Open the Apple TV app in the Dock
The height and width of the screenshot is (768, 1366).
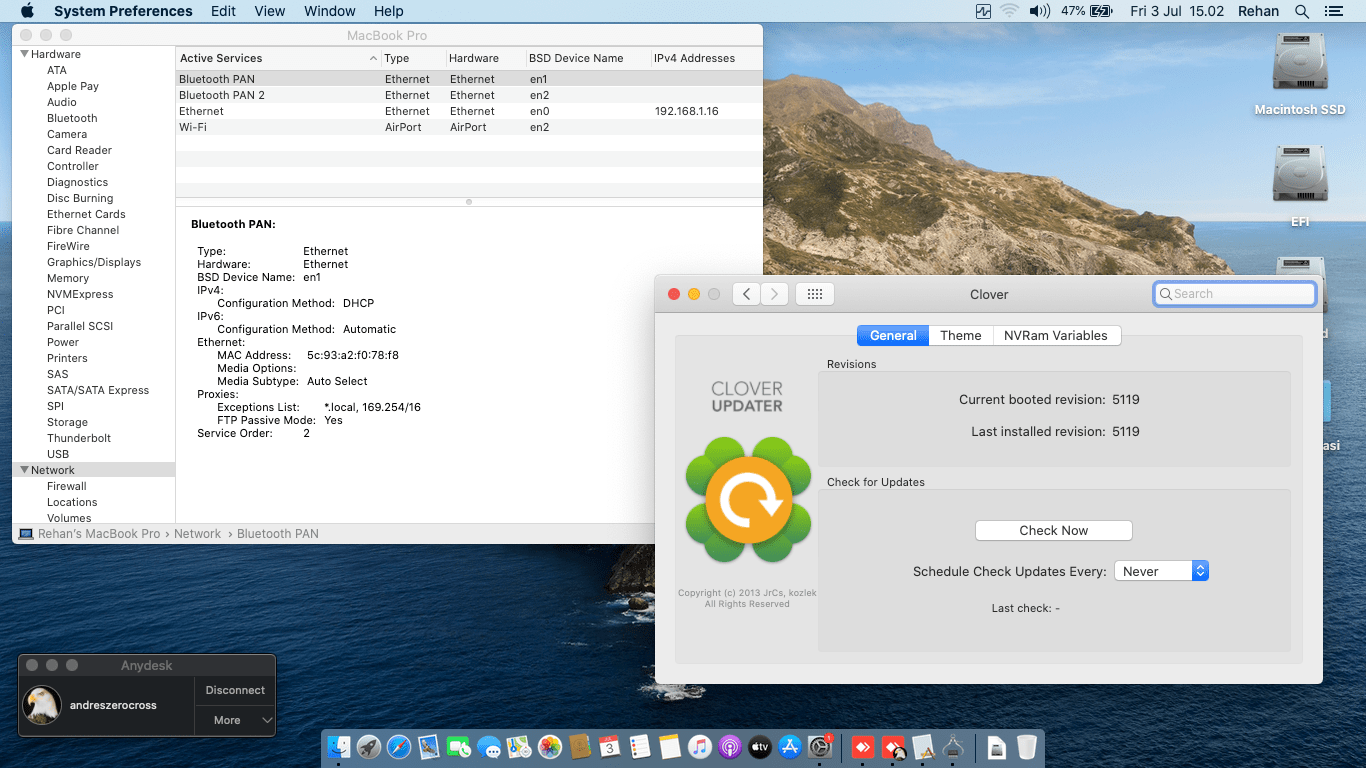(760, 747)
